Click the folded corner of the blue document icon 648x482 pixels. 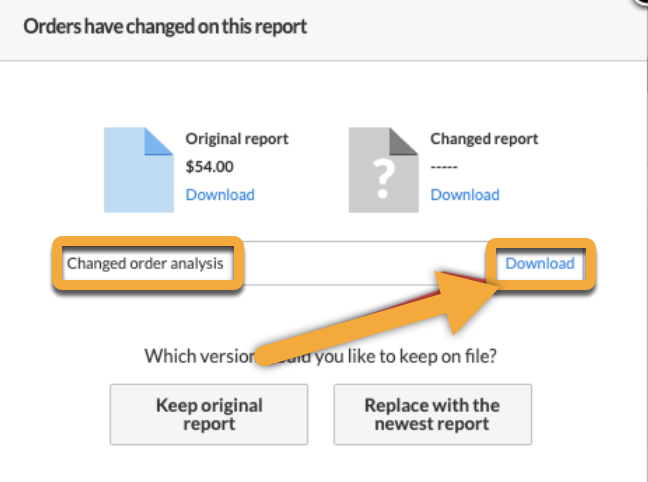(160, 141)
